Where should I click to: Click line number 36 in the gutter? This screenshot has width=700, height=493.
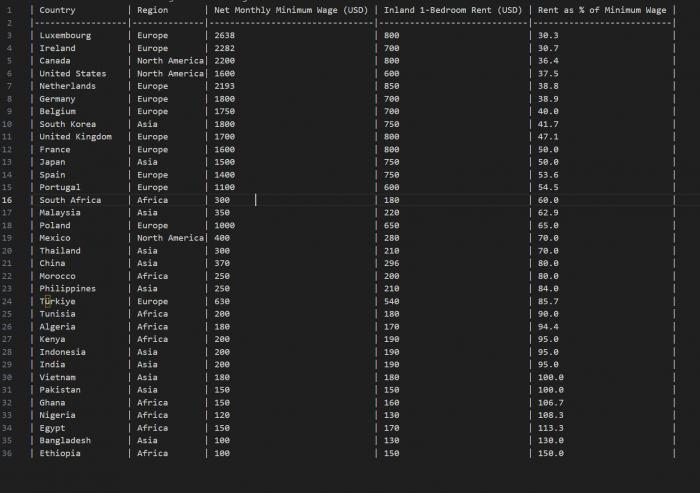pos(8,453)
